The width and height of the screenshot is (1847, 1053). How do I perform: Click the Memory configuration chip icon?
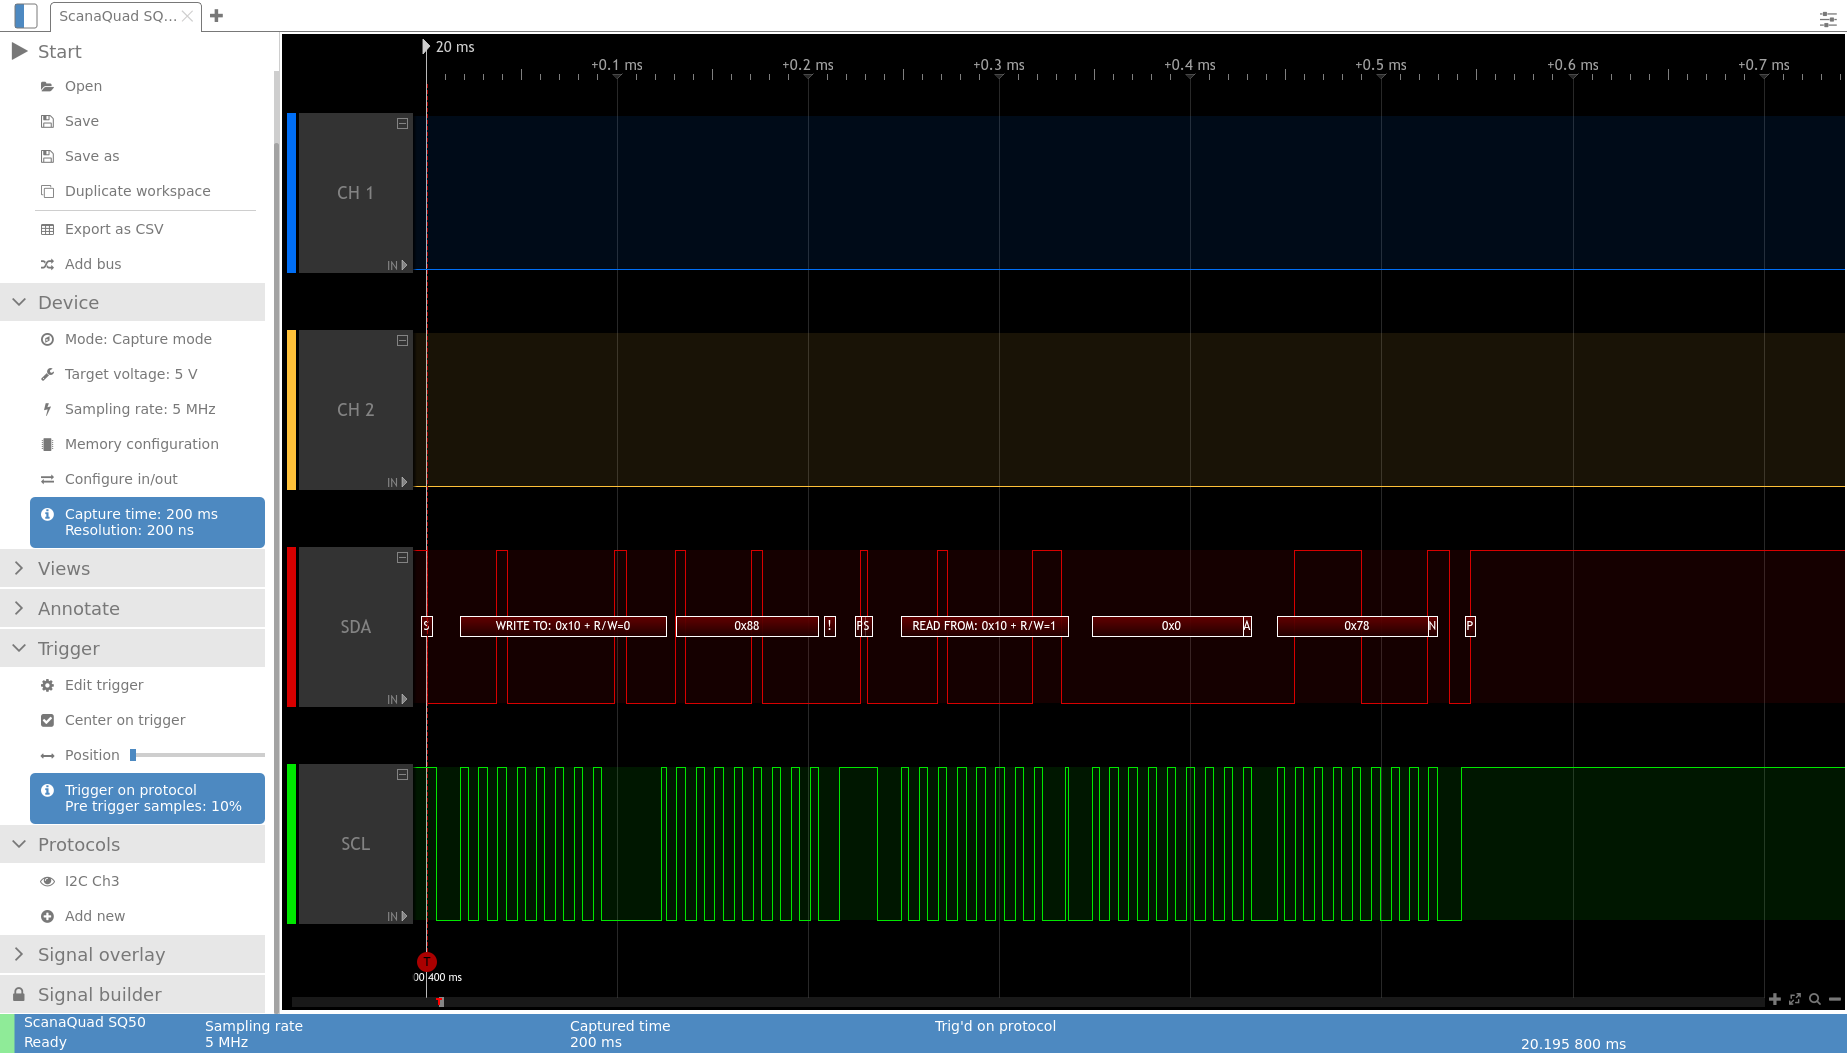tap(47, 444)
